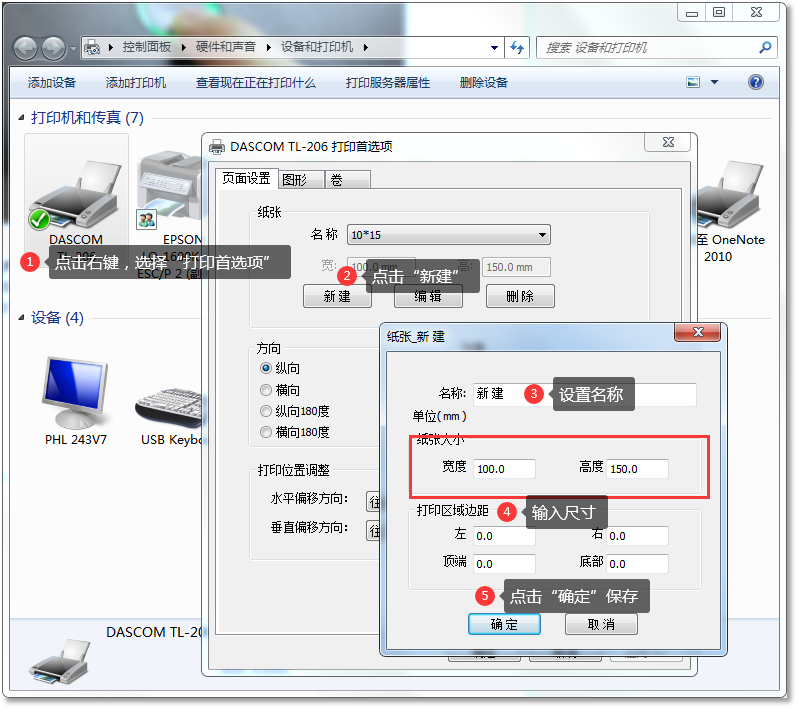Click 添加打印机 in the toolbar
Image resolution: width=798 pixels, height=709 pixels.
coord(136,83)
